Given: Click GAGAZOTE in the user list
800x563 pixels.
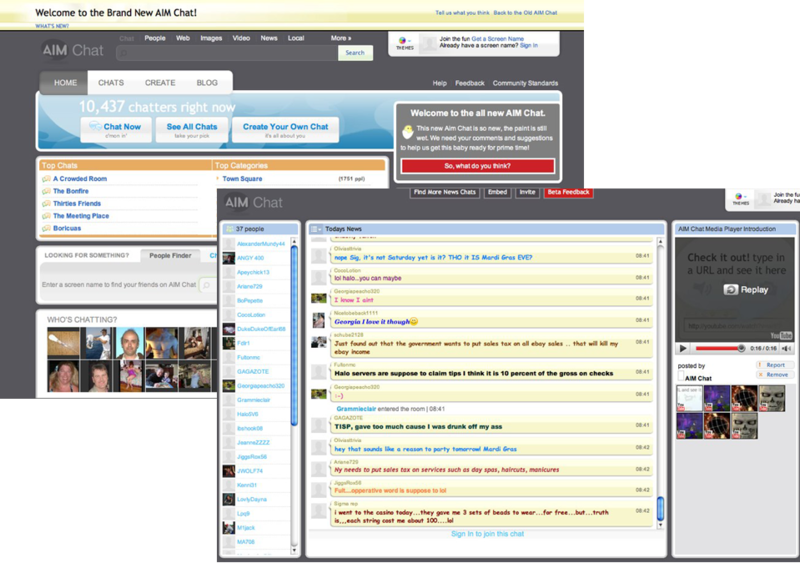Looking at the screenshot, I should pos(253,372).
